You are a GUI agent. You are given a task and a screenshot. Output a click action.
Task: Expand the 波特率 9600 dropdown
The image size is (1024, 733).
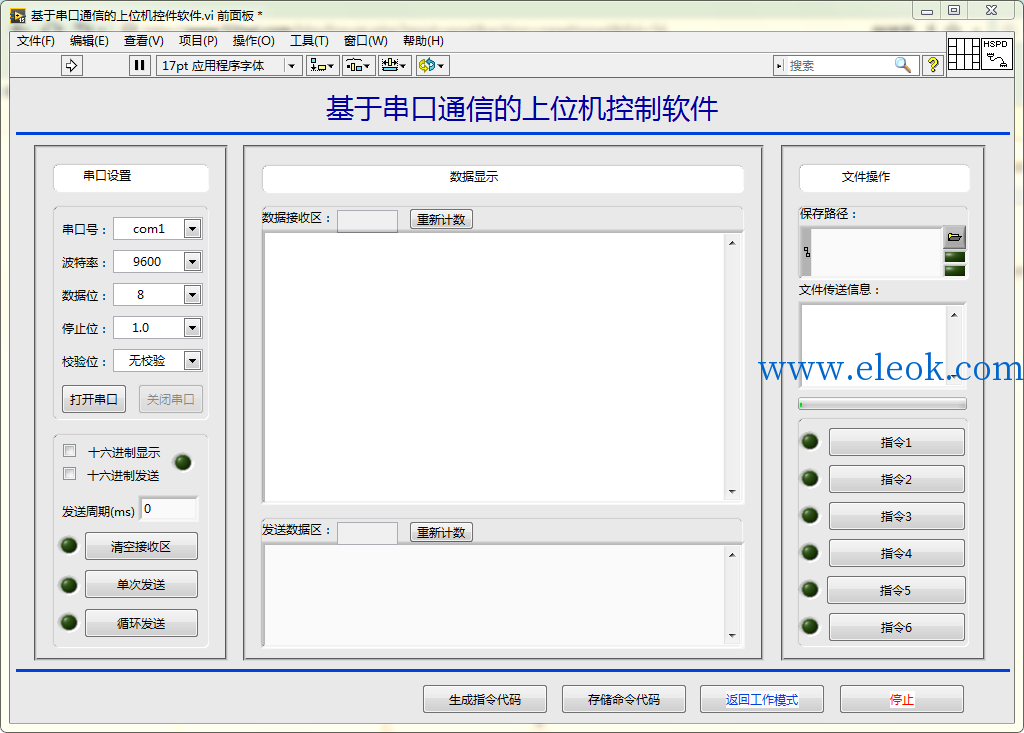pos(192,262)
